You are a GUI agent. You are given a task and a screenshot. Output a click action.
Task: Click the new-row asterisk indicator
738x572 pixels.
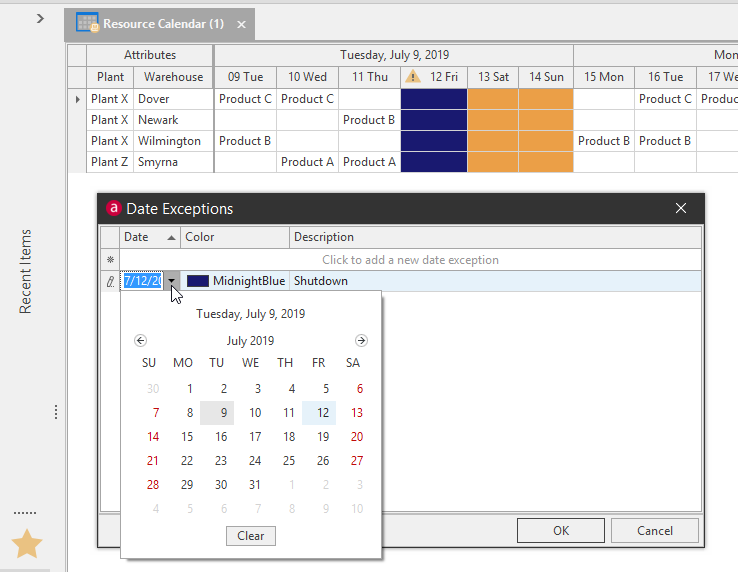111,260
